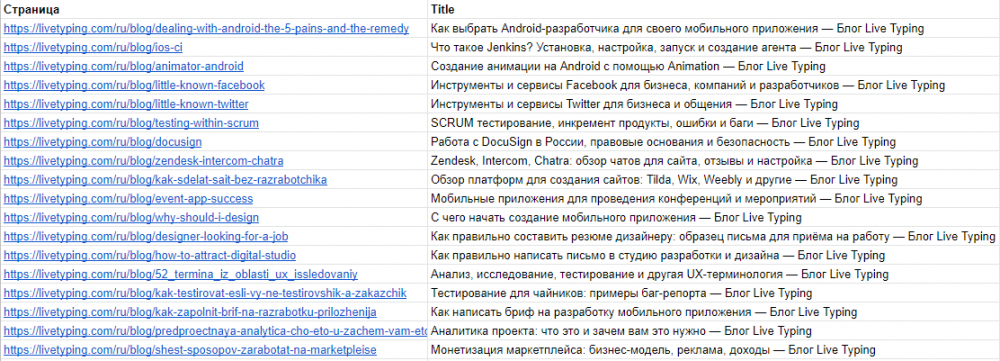Open the 52_termina_iz_oblasti_ux_issledovaniy link
The width and height of the screenshot is (1000, 361).
click(180, 274)
